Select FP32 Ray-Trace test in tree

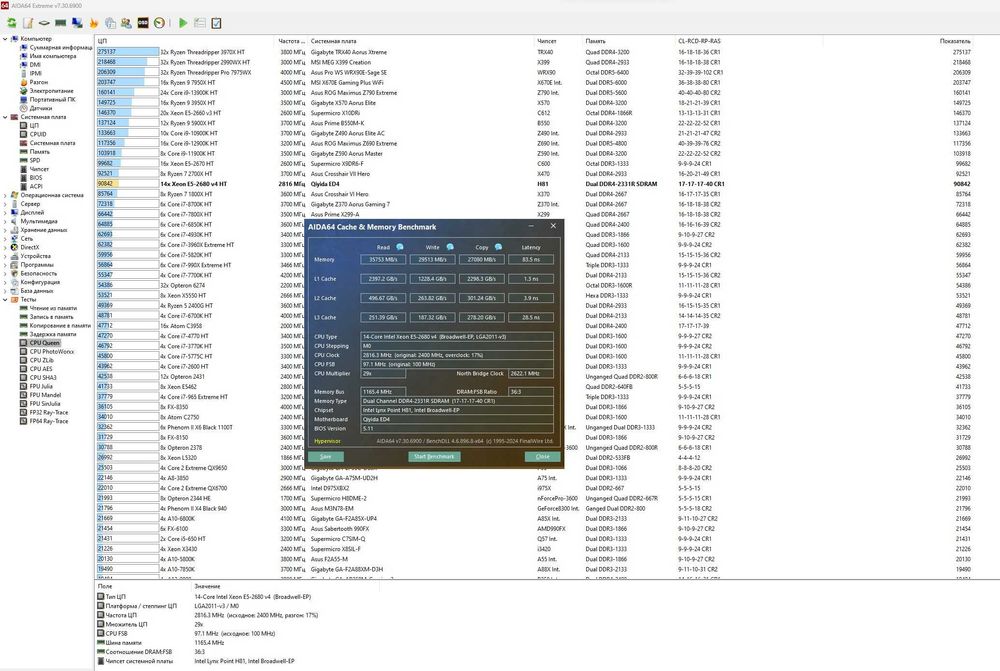point(48,412)
